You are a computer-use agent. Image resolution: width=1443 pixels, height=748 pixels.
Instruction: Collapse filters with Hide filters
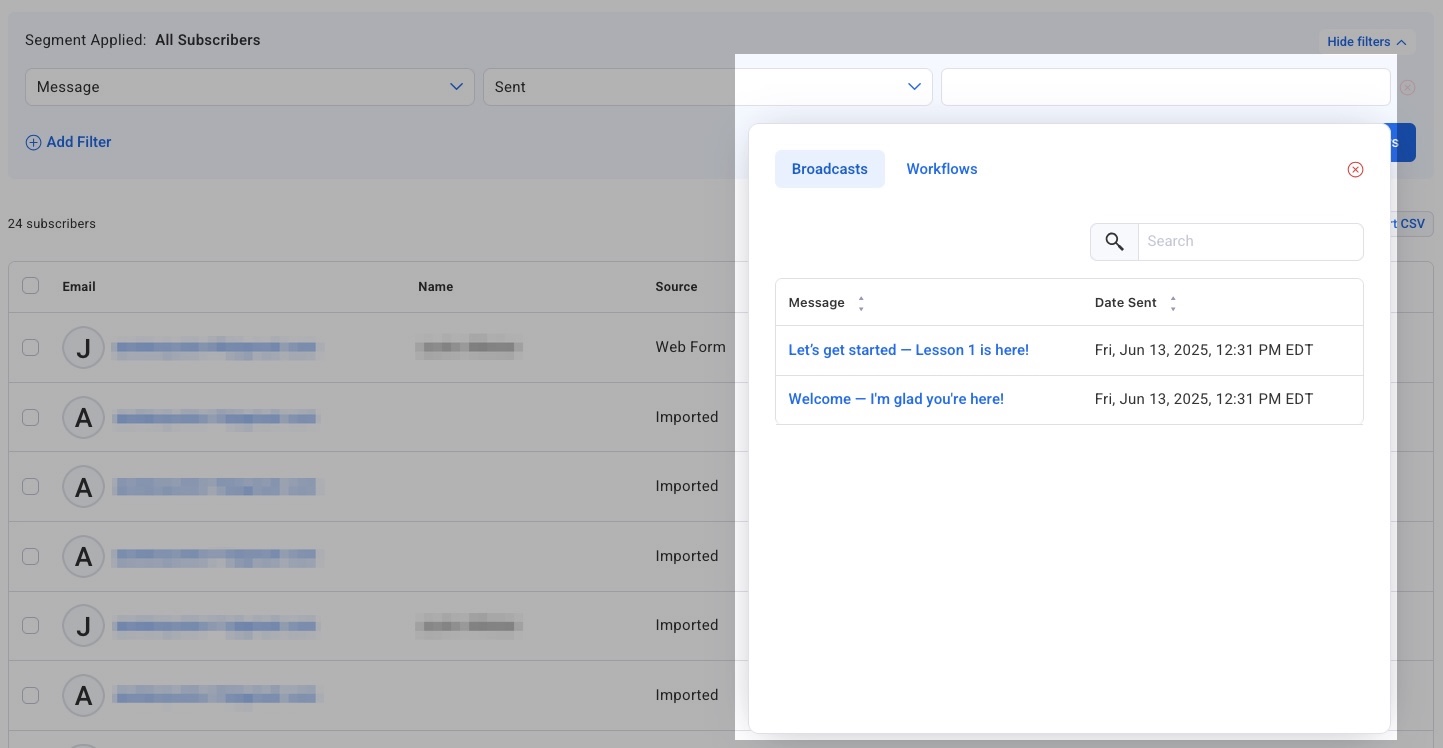point(1366,42)
